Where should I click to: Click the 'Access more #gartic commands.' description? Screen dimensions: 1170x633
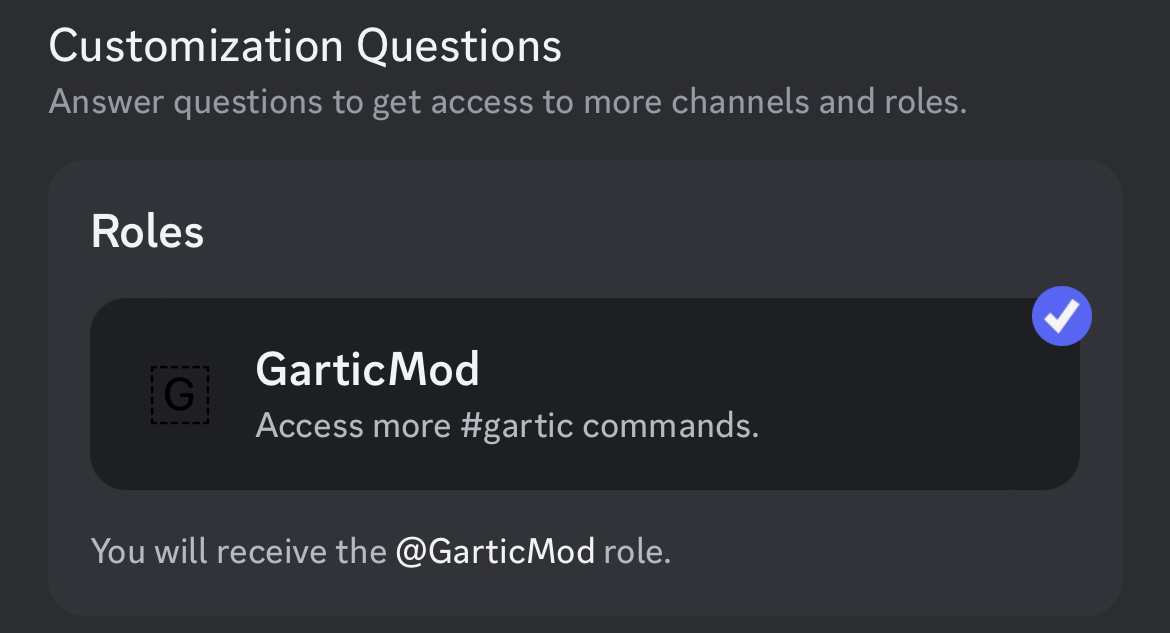(x=507, y=426)
